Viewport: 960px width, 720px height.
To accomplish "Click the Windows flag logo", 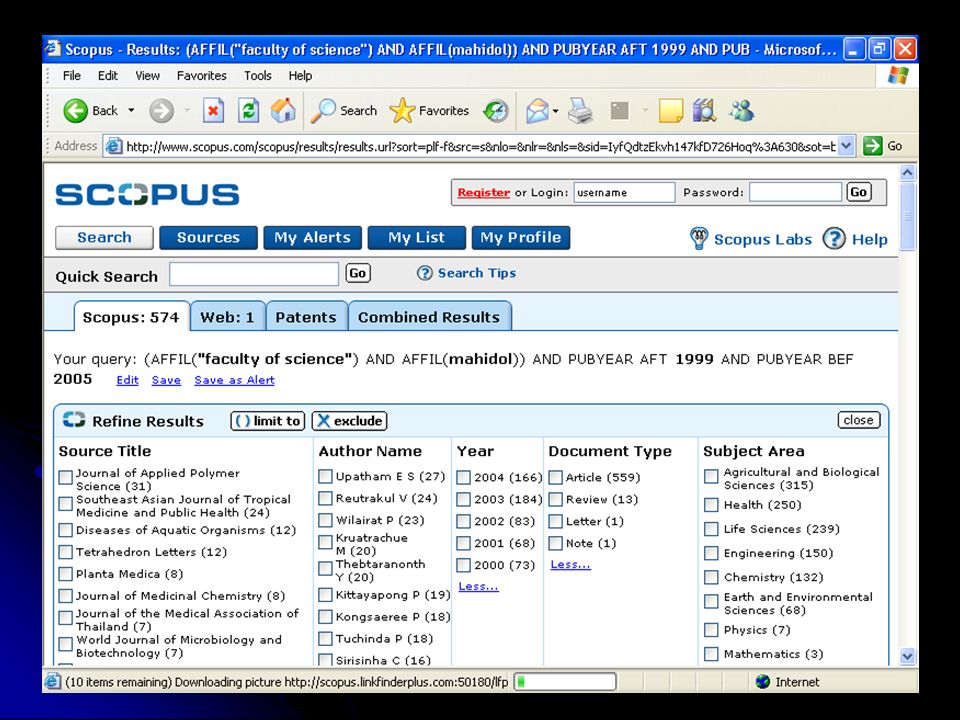I will 898,76.
